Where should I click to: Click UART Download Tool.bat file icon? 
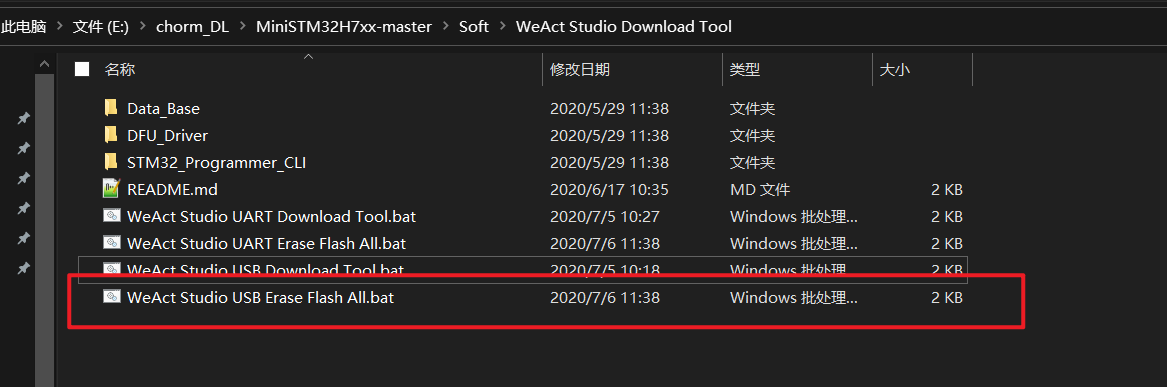tap(112, 216)
